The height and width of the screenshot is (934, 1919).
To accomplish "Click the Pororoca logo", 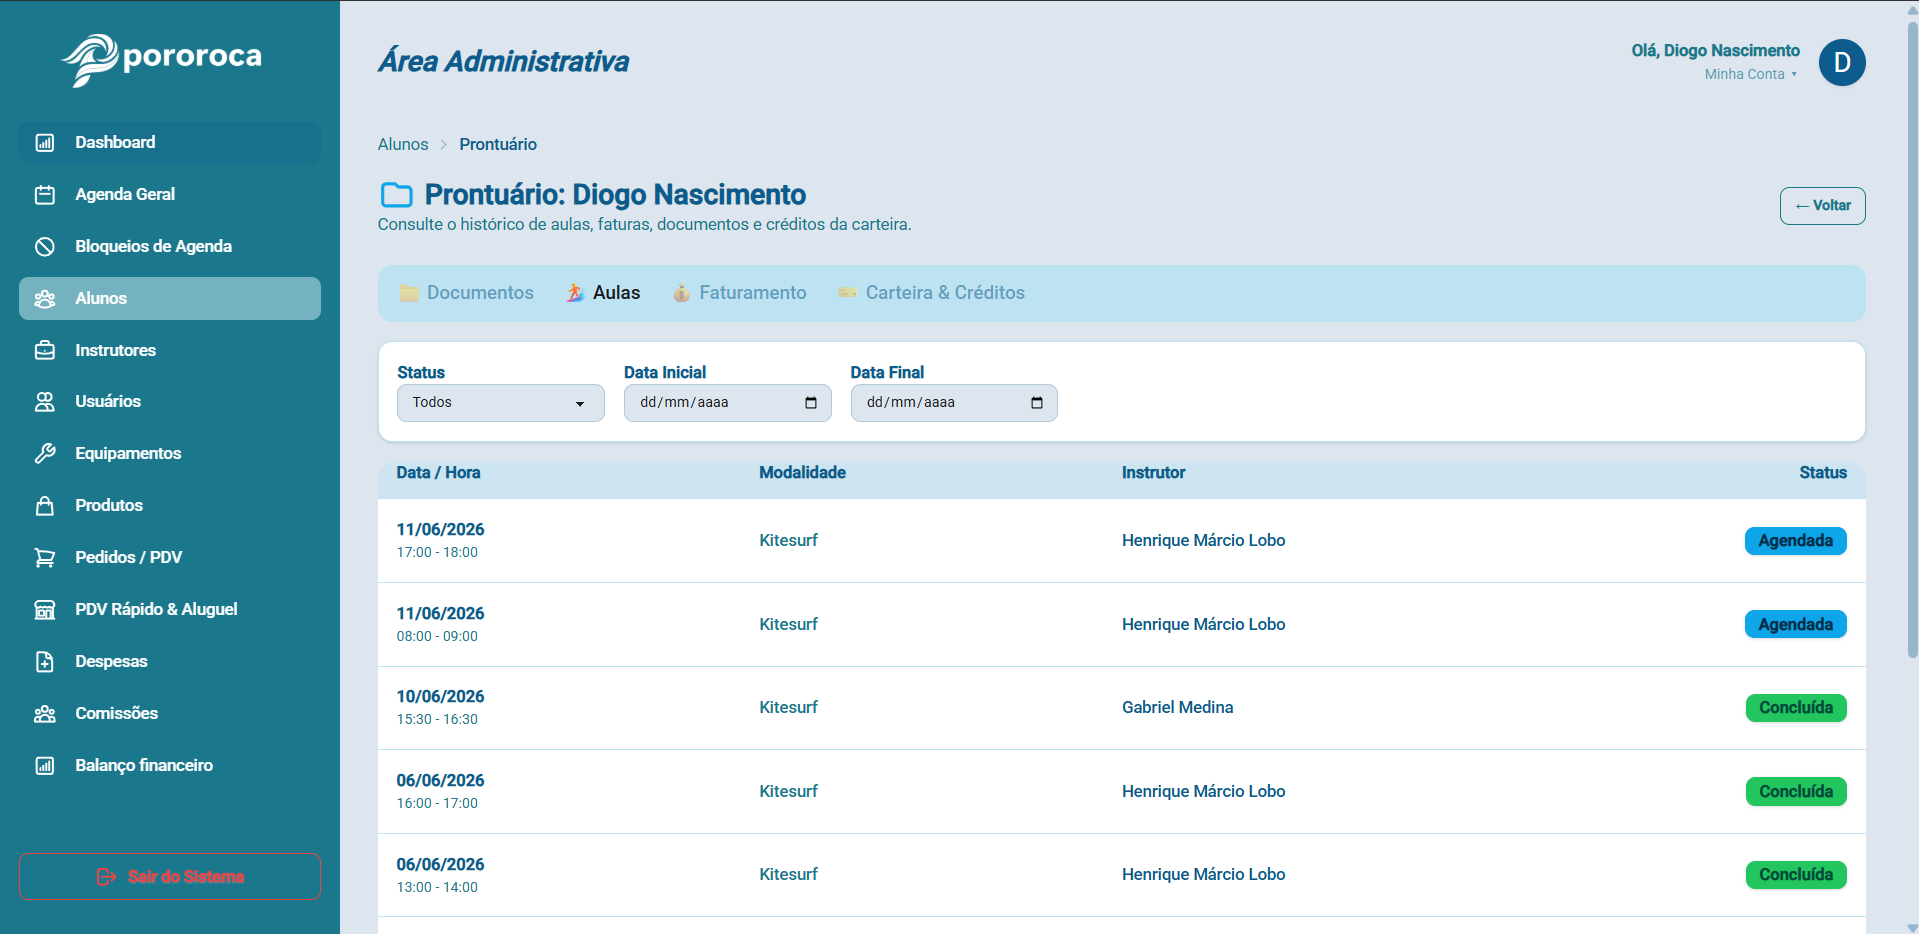I will point(162,59).
